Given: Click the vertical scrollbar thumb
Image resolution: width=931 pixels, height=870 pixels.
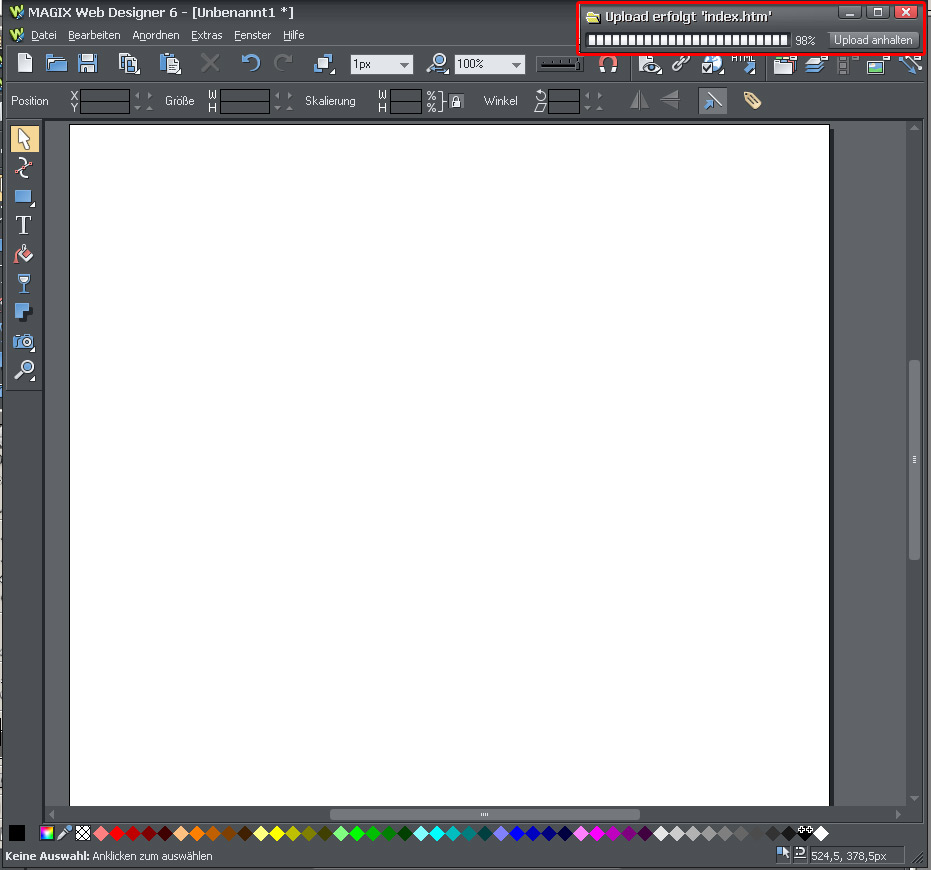Looking at the screenshot, I should coord(914,460).
